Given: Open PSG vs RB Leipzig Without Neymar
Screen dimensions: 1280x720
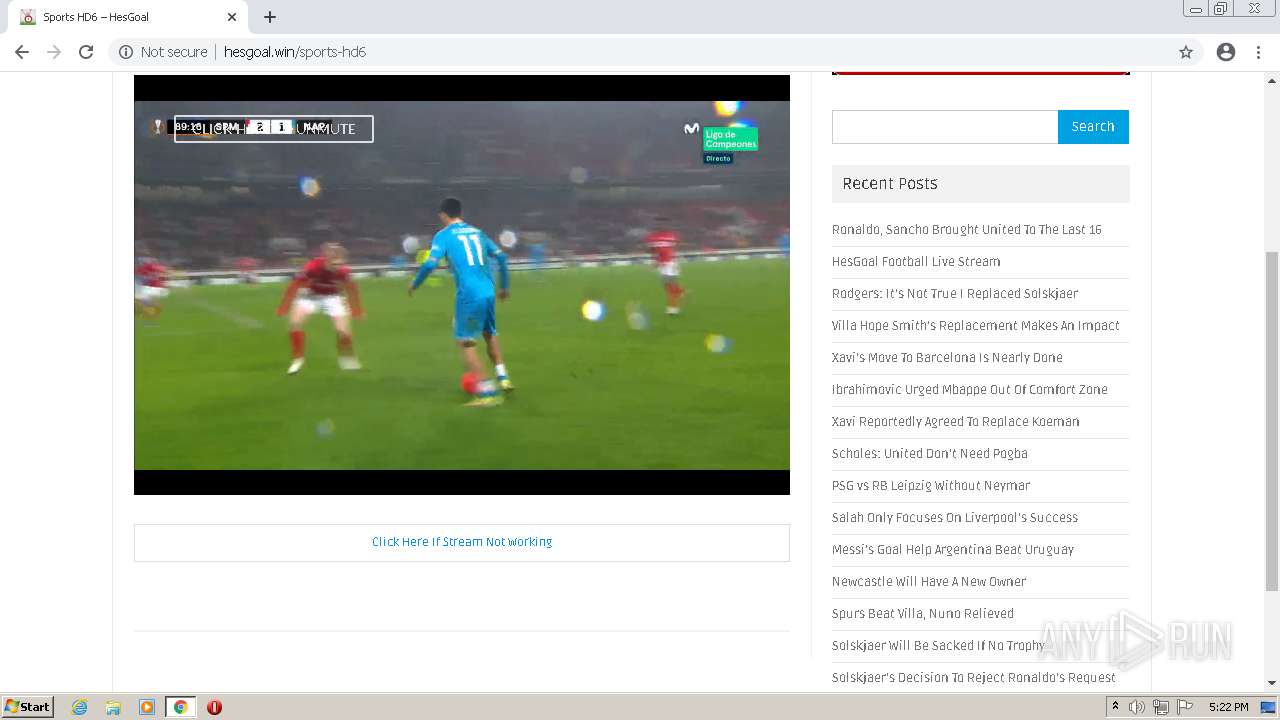Looking at the screenshot, I should pos(931,486).
